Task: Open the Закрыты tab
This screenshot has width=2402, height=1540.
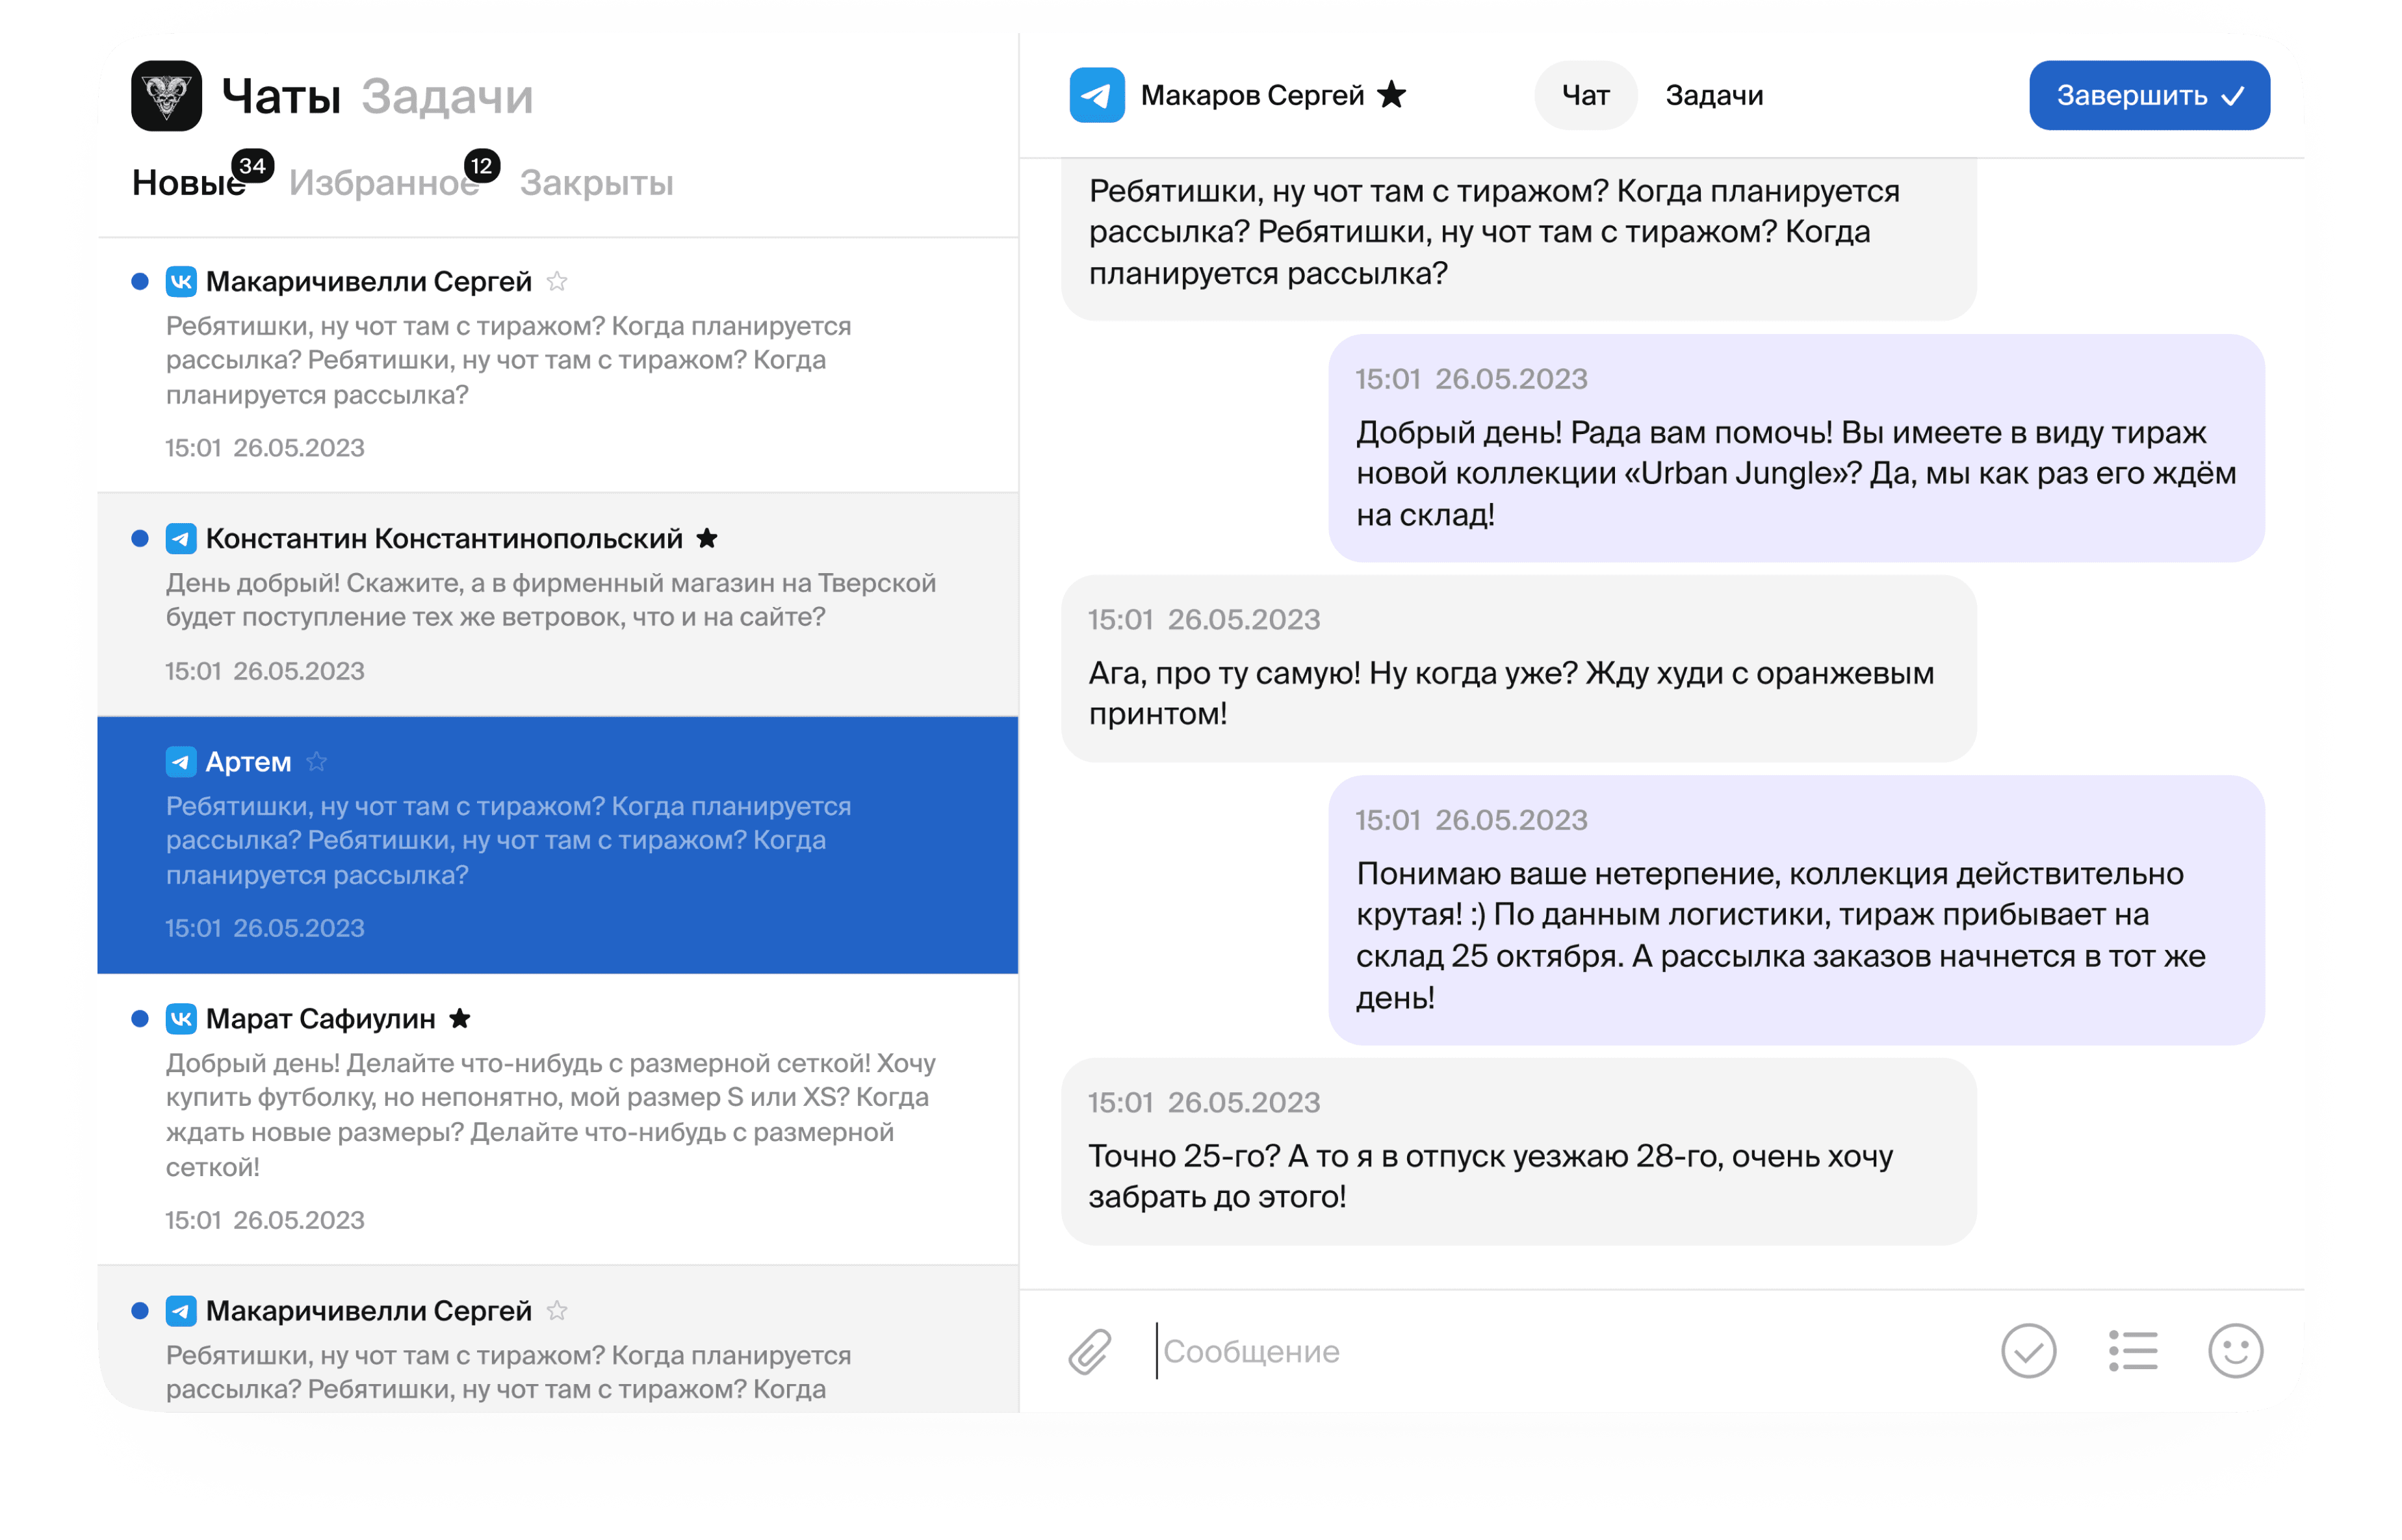Action: click(596, 183)
